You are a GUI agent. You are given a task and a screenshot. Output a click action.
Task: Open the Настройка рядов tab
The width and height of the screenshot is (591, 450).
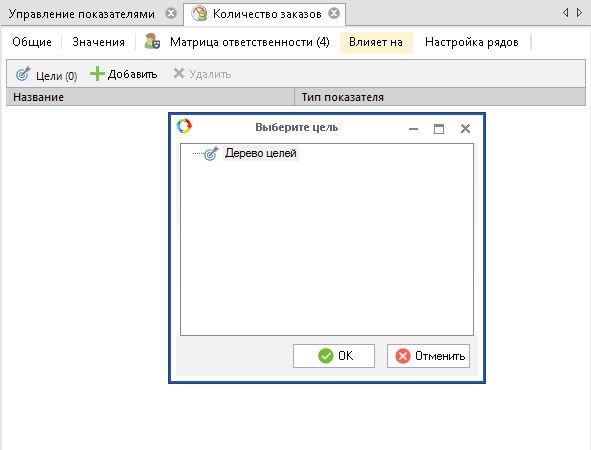click(x=472, y=42)
